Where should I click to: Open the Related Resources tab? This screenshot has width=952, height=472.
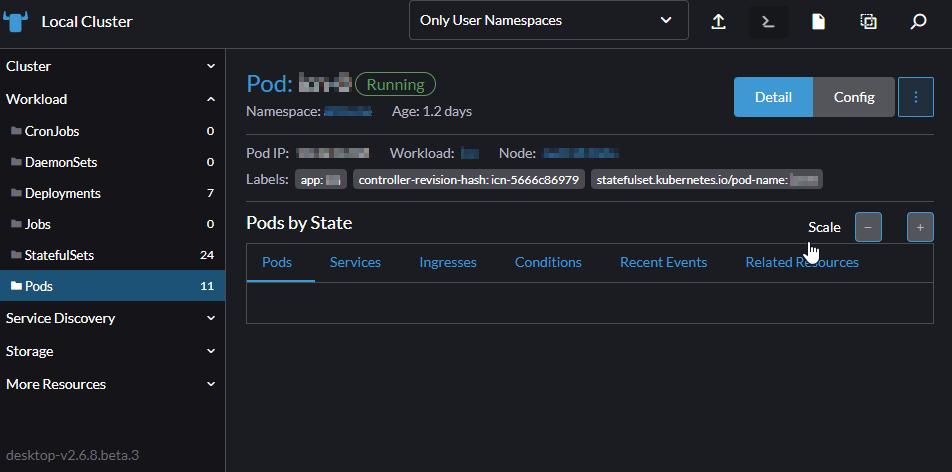pyautogui.click(x=802, y=262)
